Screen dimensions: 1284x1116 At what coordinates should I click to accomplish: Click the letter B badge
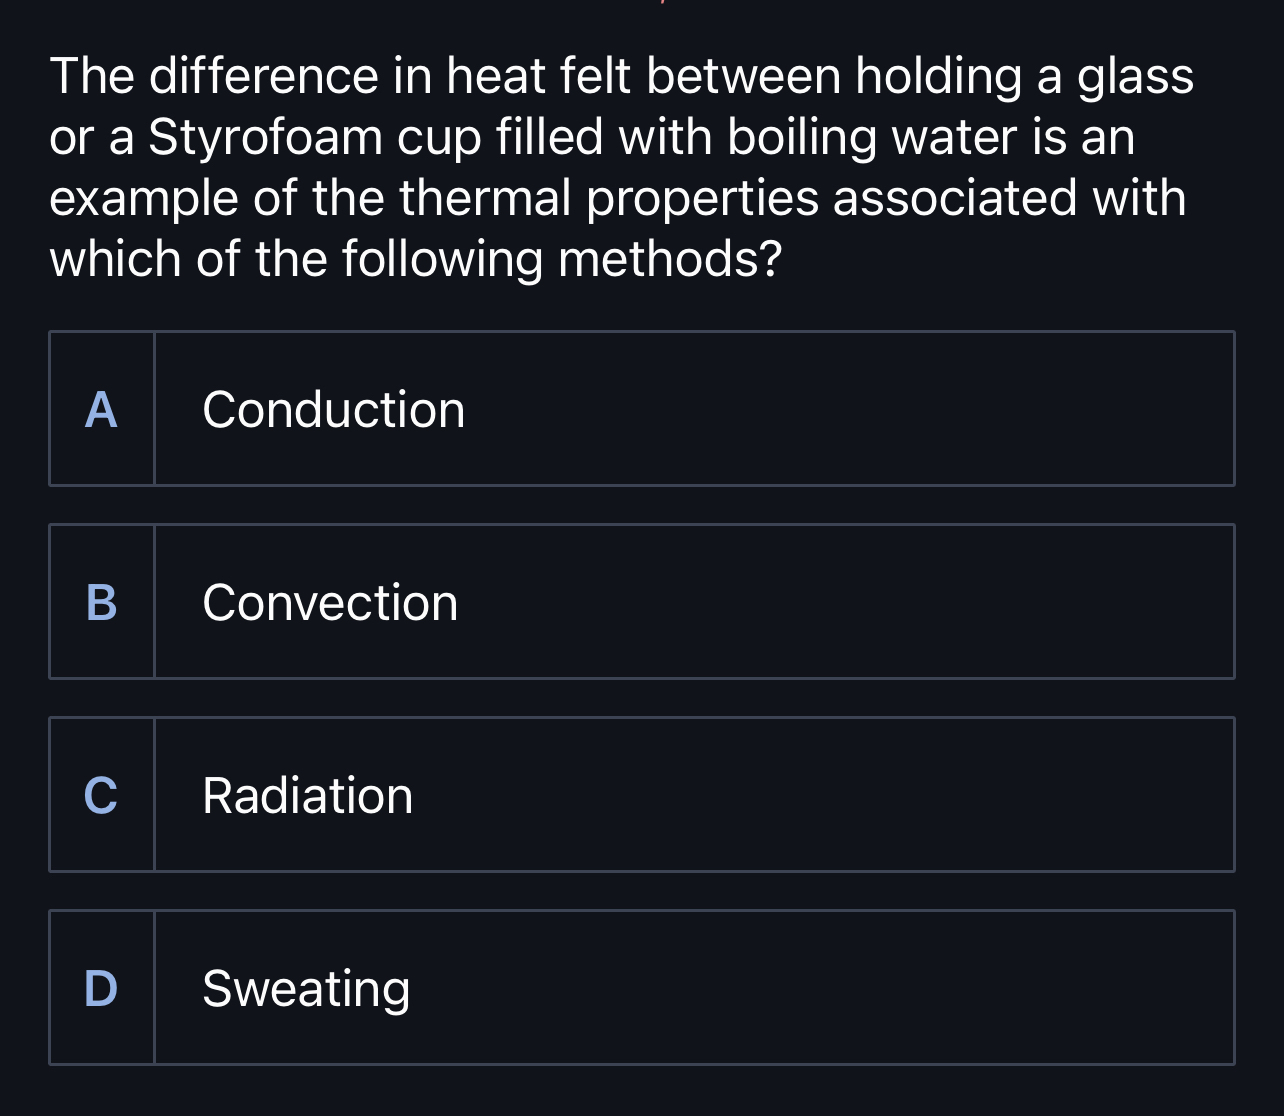coord(101,601)
